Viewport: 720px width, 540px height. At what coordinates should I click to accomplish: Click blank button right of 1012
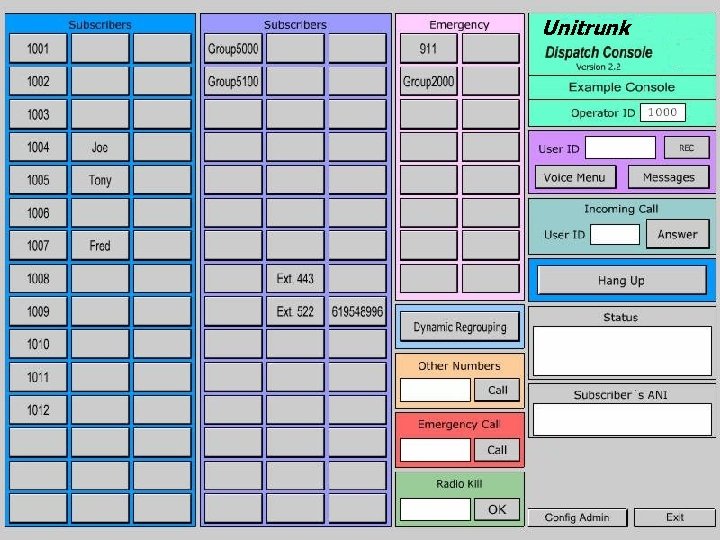(x=100, y=410)
